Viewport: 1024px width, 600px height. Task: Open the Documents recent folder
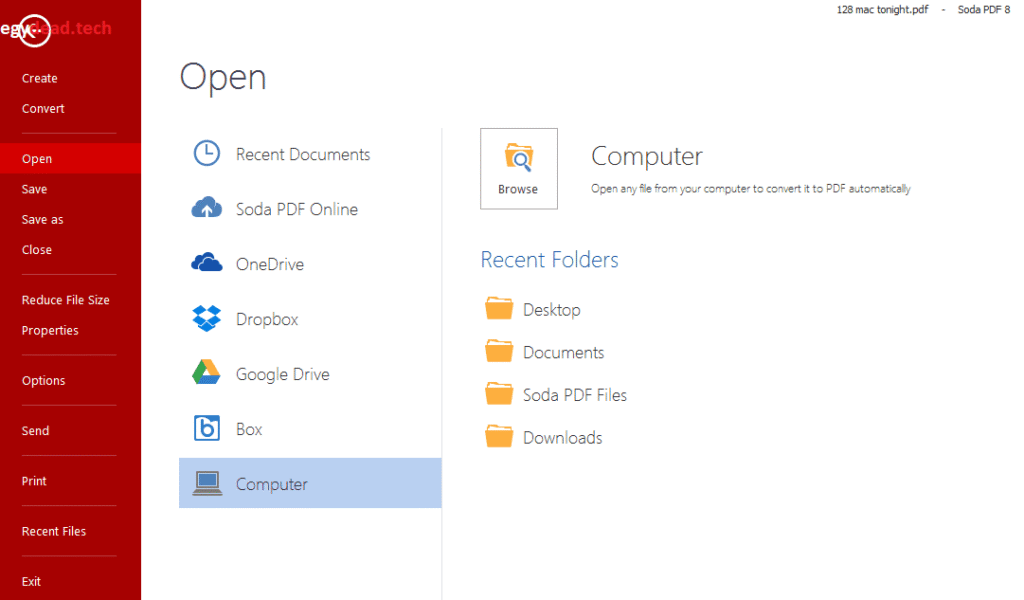click(564, 351)
